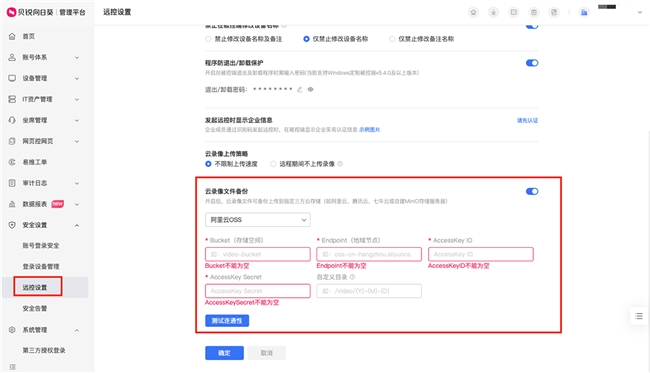This screenshot has width=650, height=373.
Task: Expand 网页控网页 sidebar chevron
Action: (x=77, y=141)
